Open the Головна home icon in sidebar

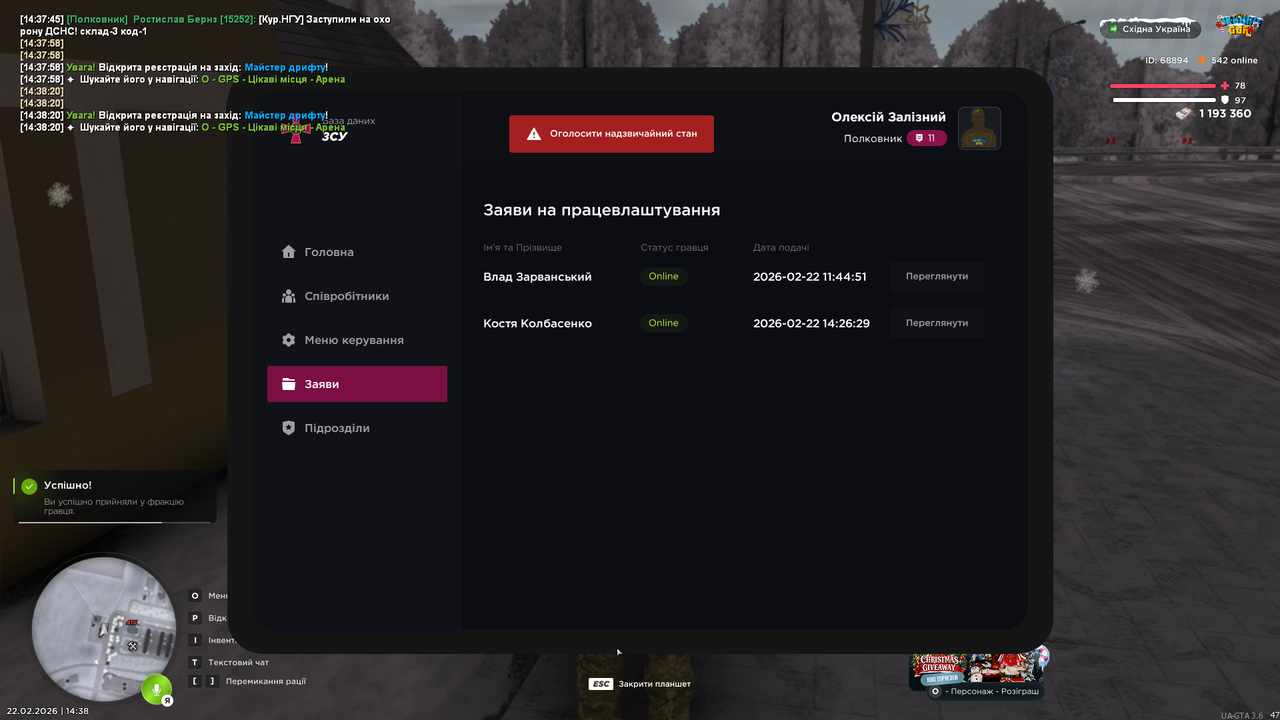click(289, 252)
